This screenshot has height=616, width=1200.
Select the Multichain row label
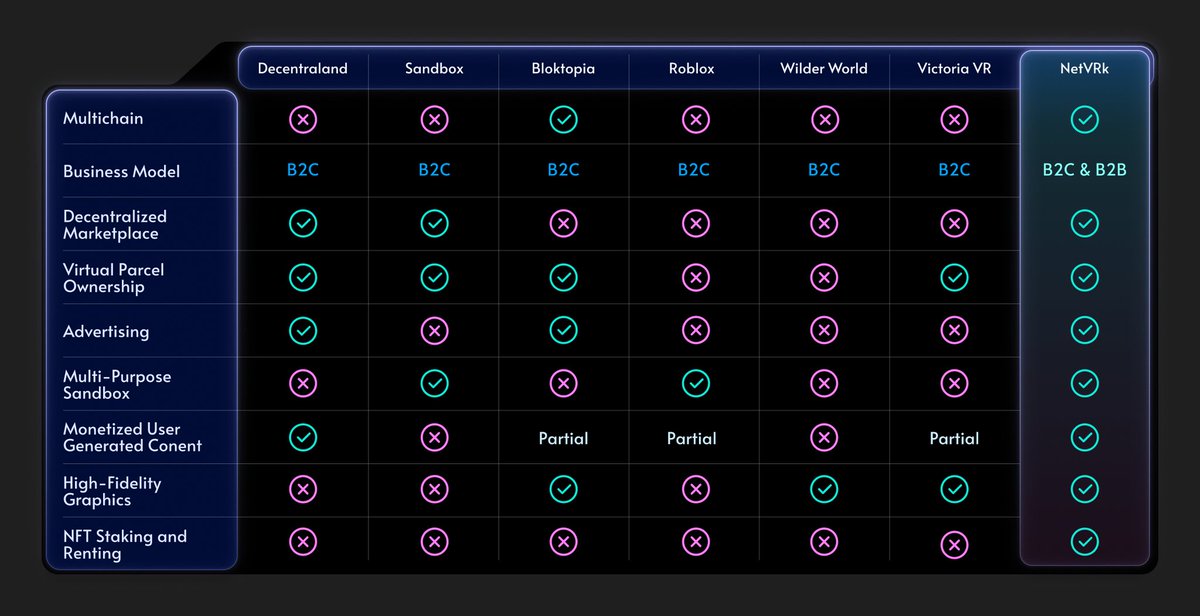[x=103, y=118]
